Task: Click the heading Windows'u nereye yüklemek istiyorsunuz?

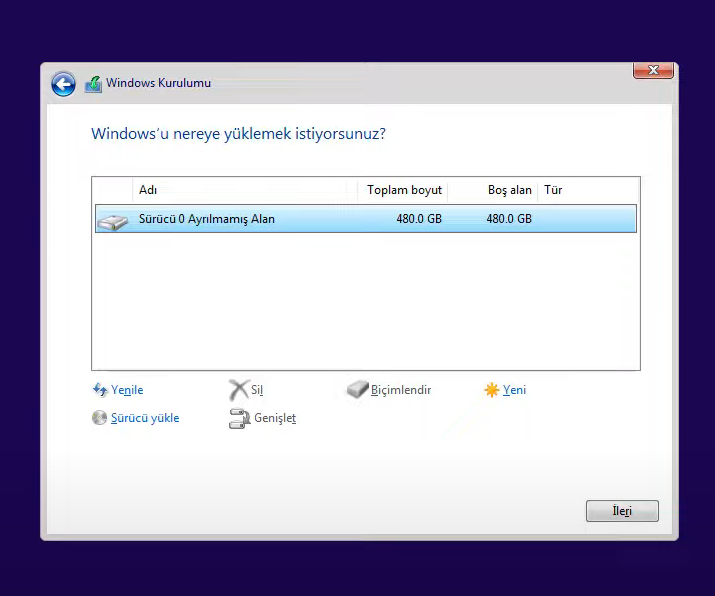Action: click(238, 134)
